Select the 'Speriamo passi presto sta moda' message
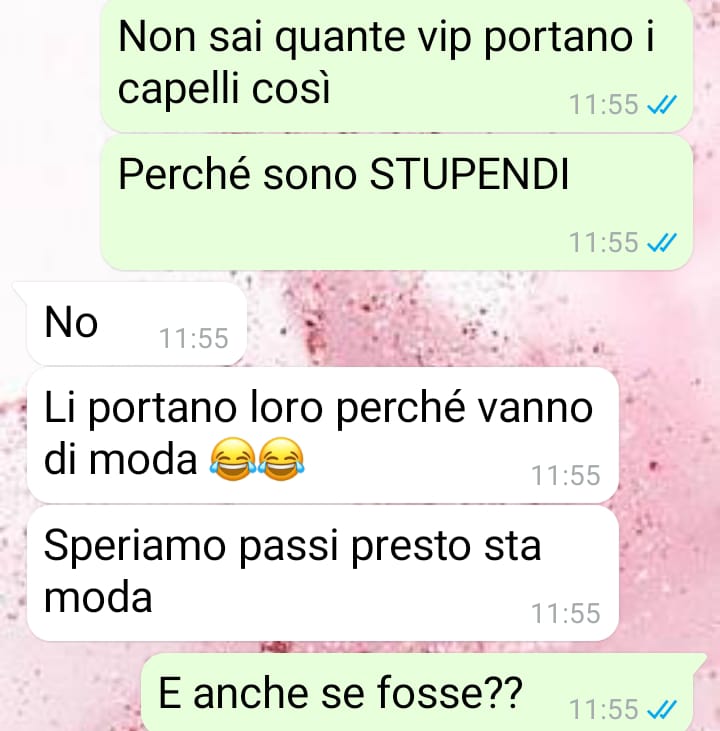Image resolution: width=720 pixels, height=731 pixels. click(323, 573)
